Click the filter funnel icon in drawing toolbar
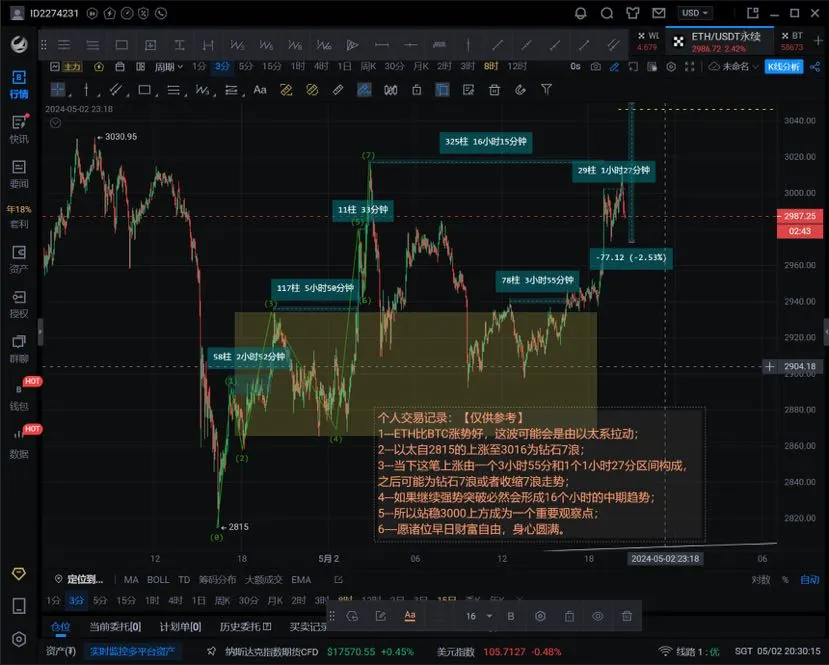This screenshot has height=665, width=829. coord(546,90)
